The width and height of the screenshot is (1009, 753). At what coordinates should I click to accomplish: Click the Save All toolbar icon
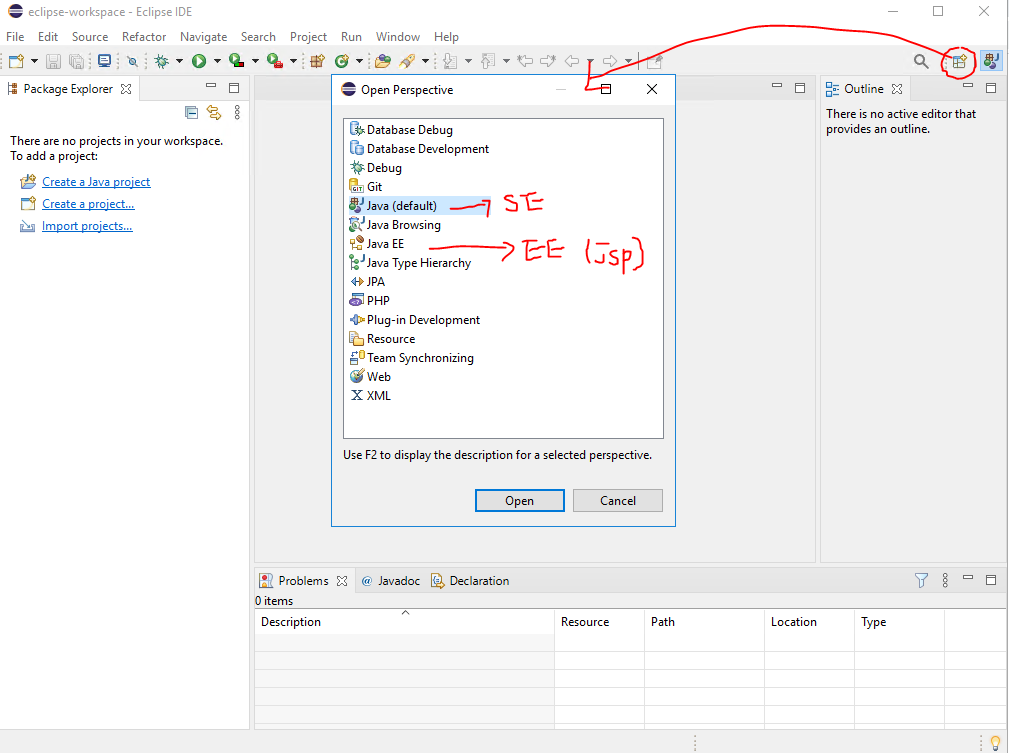(x=77, y=61)
